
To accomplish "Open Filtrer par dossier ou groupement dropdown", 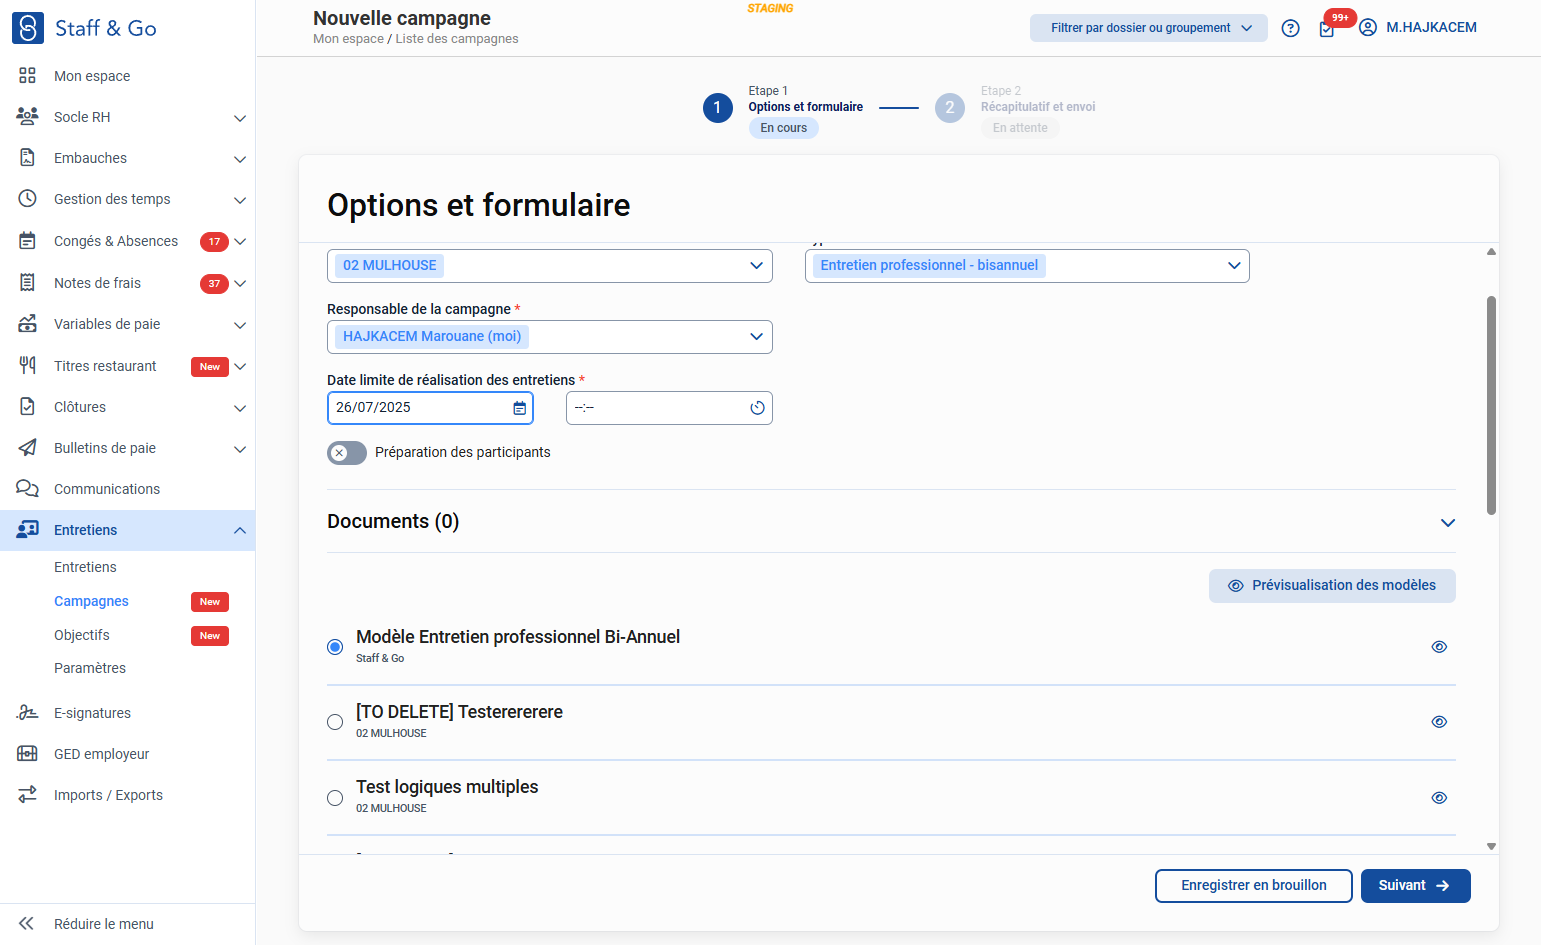I will pyautogui.click(x=1149, y=28).
